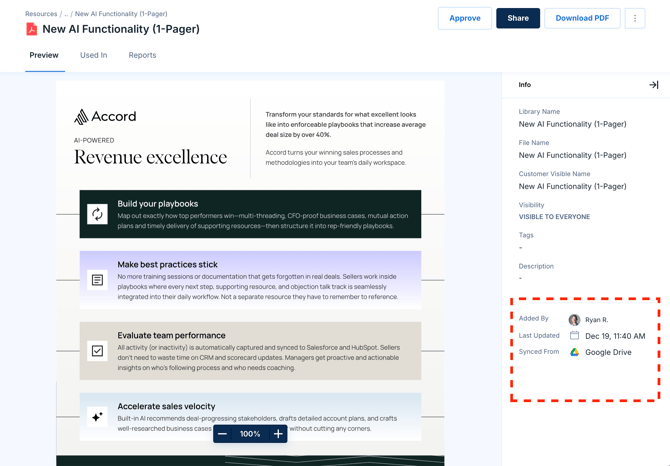Click the Accelerate sales velocity sparkle icon
The width and height of the screenshot is (670, 466).
click(x=97, y=417)
